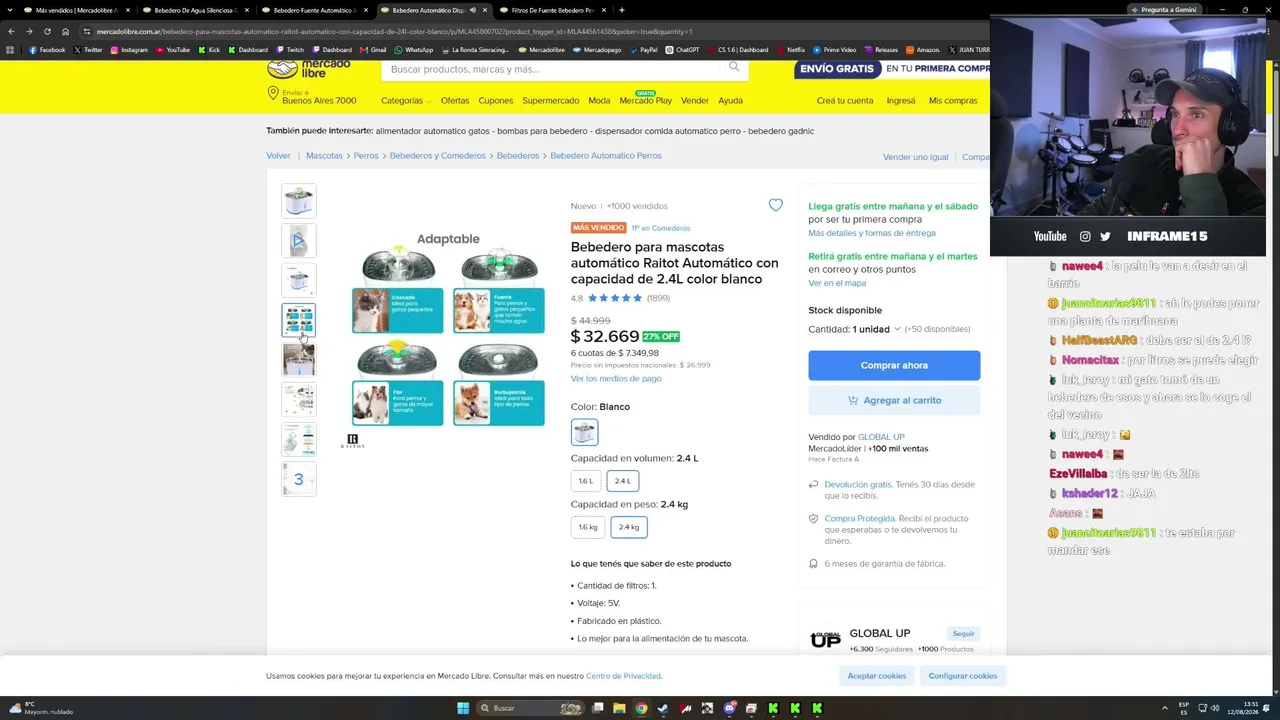The image size is (1280, 720).
Task: Click the five-star rating reviews
Action: 615,298
